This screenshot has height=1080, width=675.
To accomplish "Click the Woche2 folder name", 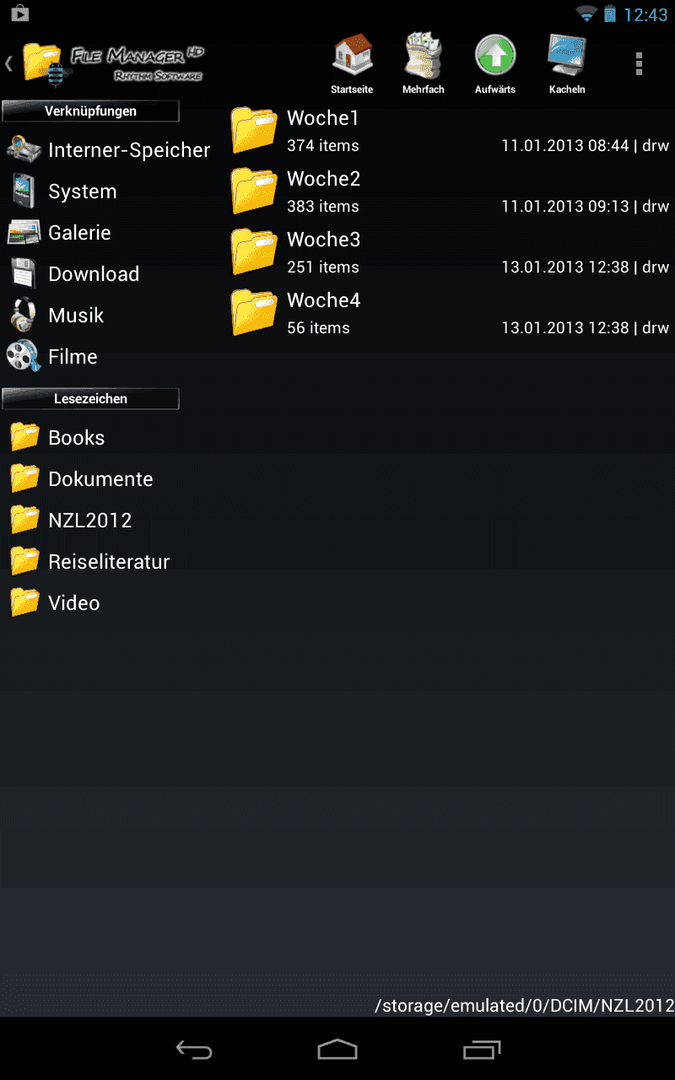I will coord(323,179).
